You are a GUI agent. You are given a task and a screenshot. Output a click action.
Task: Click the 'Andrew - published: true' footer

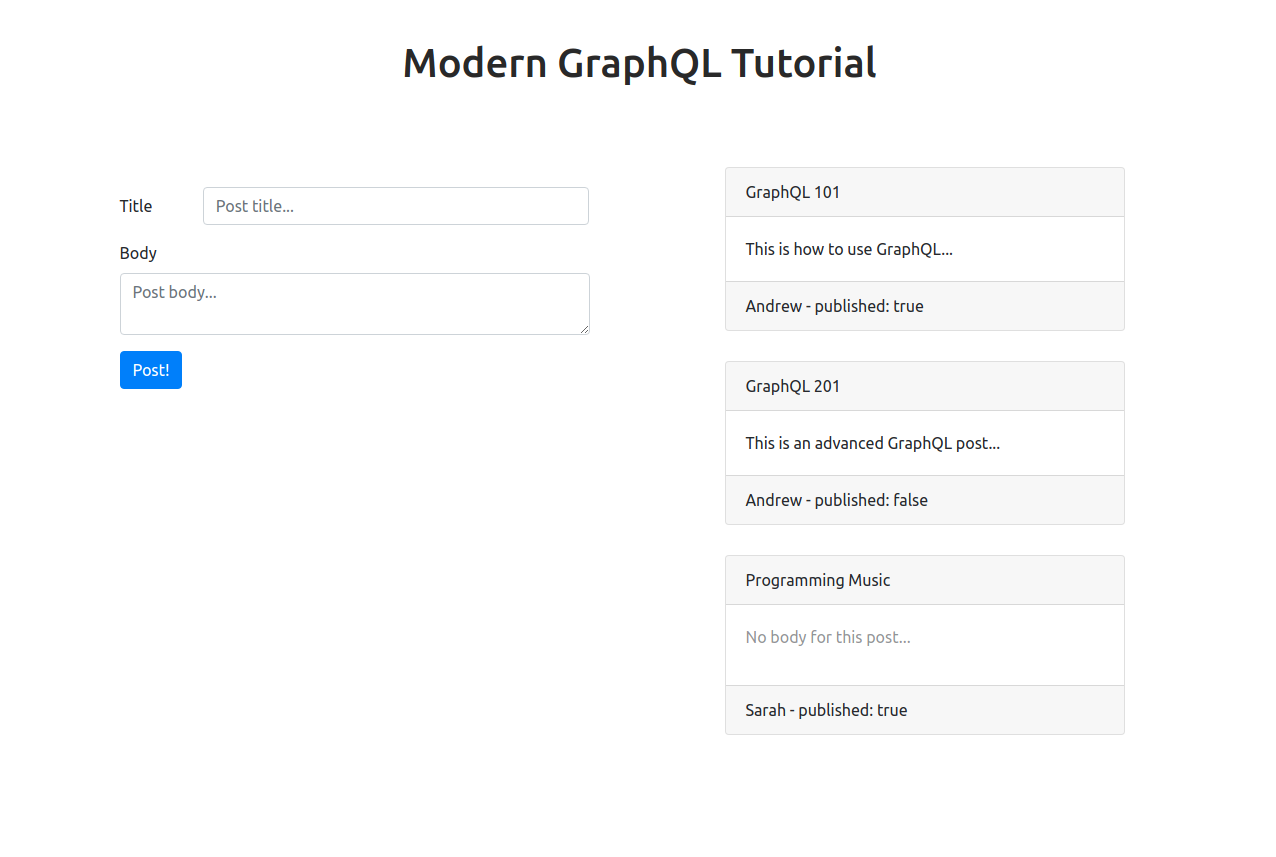tap(925, 306)
